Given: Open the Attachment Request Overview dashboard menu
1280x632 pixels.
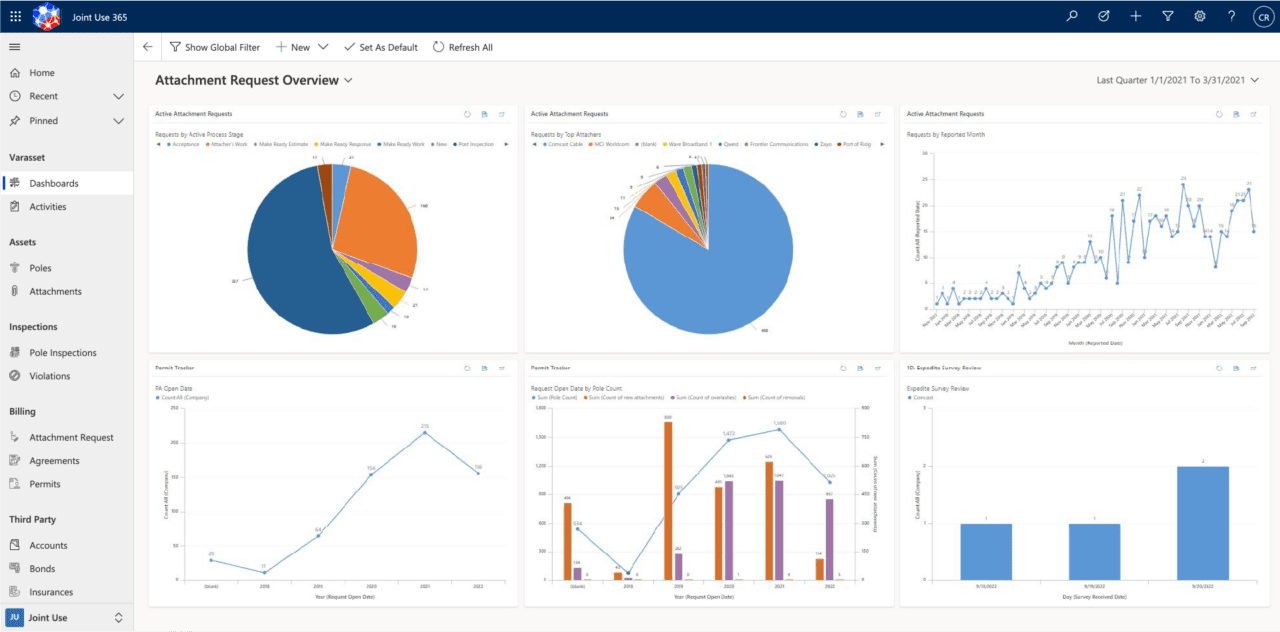Looking at the screenshot, I should coord(346,80).
